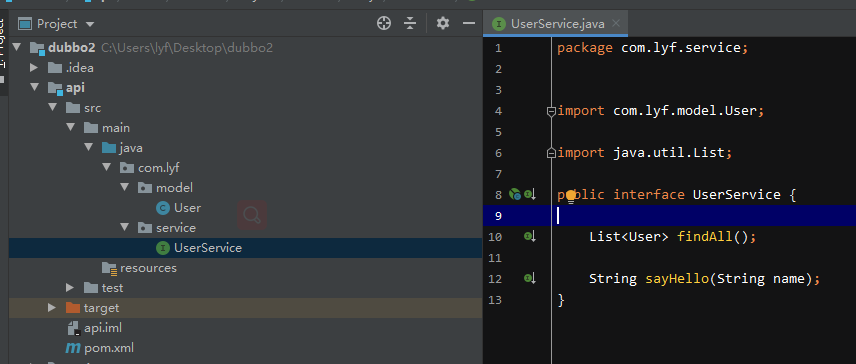Screen dimensions: 856x364
Task: Expand the test folder arrow
Action: (x=70, y=287)
